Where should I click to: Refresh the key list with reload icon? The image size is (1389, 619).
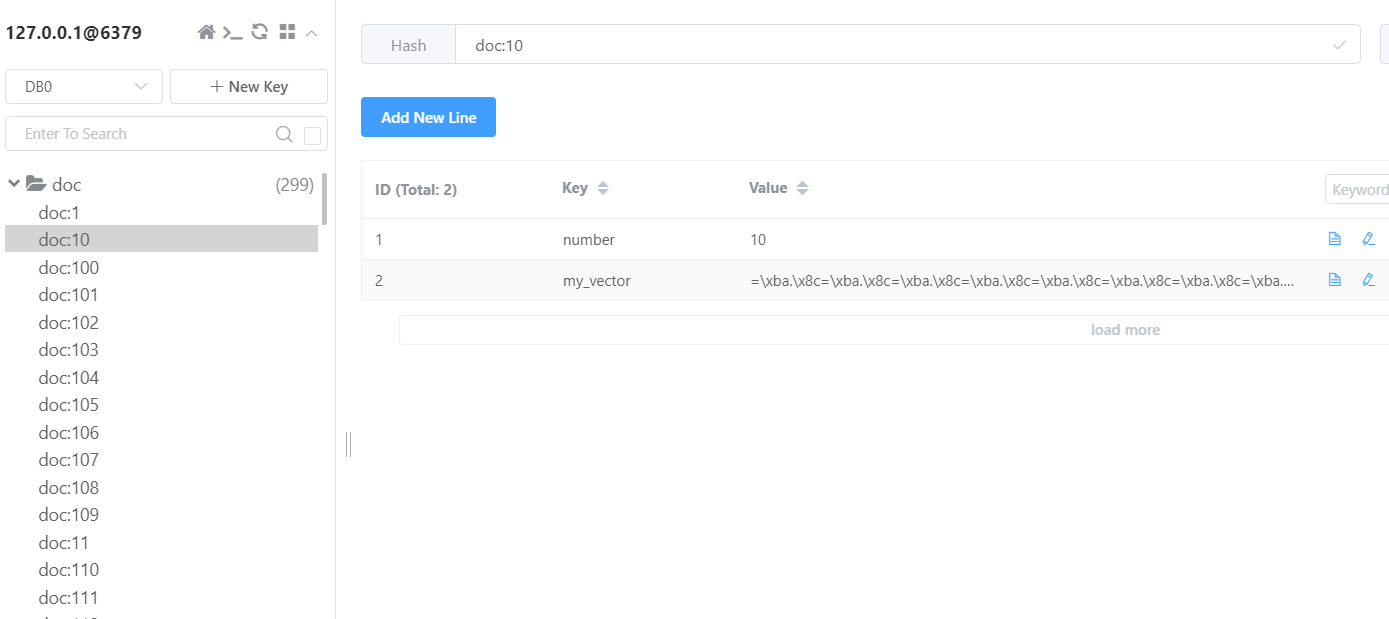click(x=260, y=31)
